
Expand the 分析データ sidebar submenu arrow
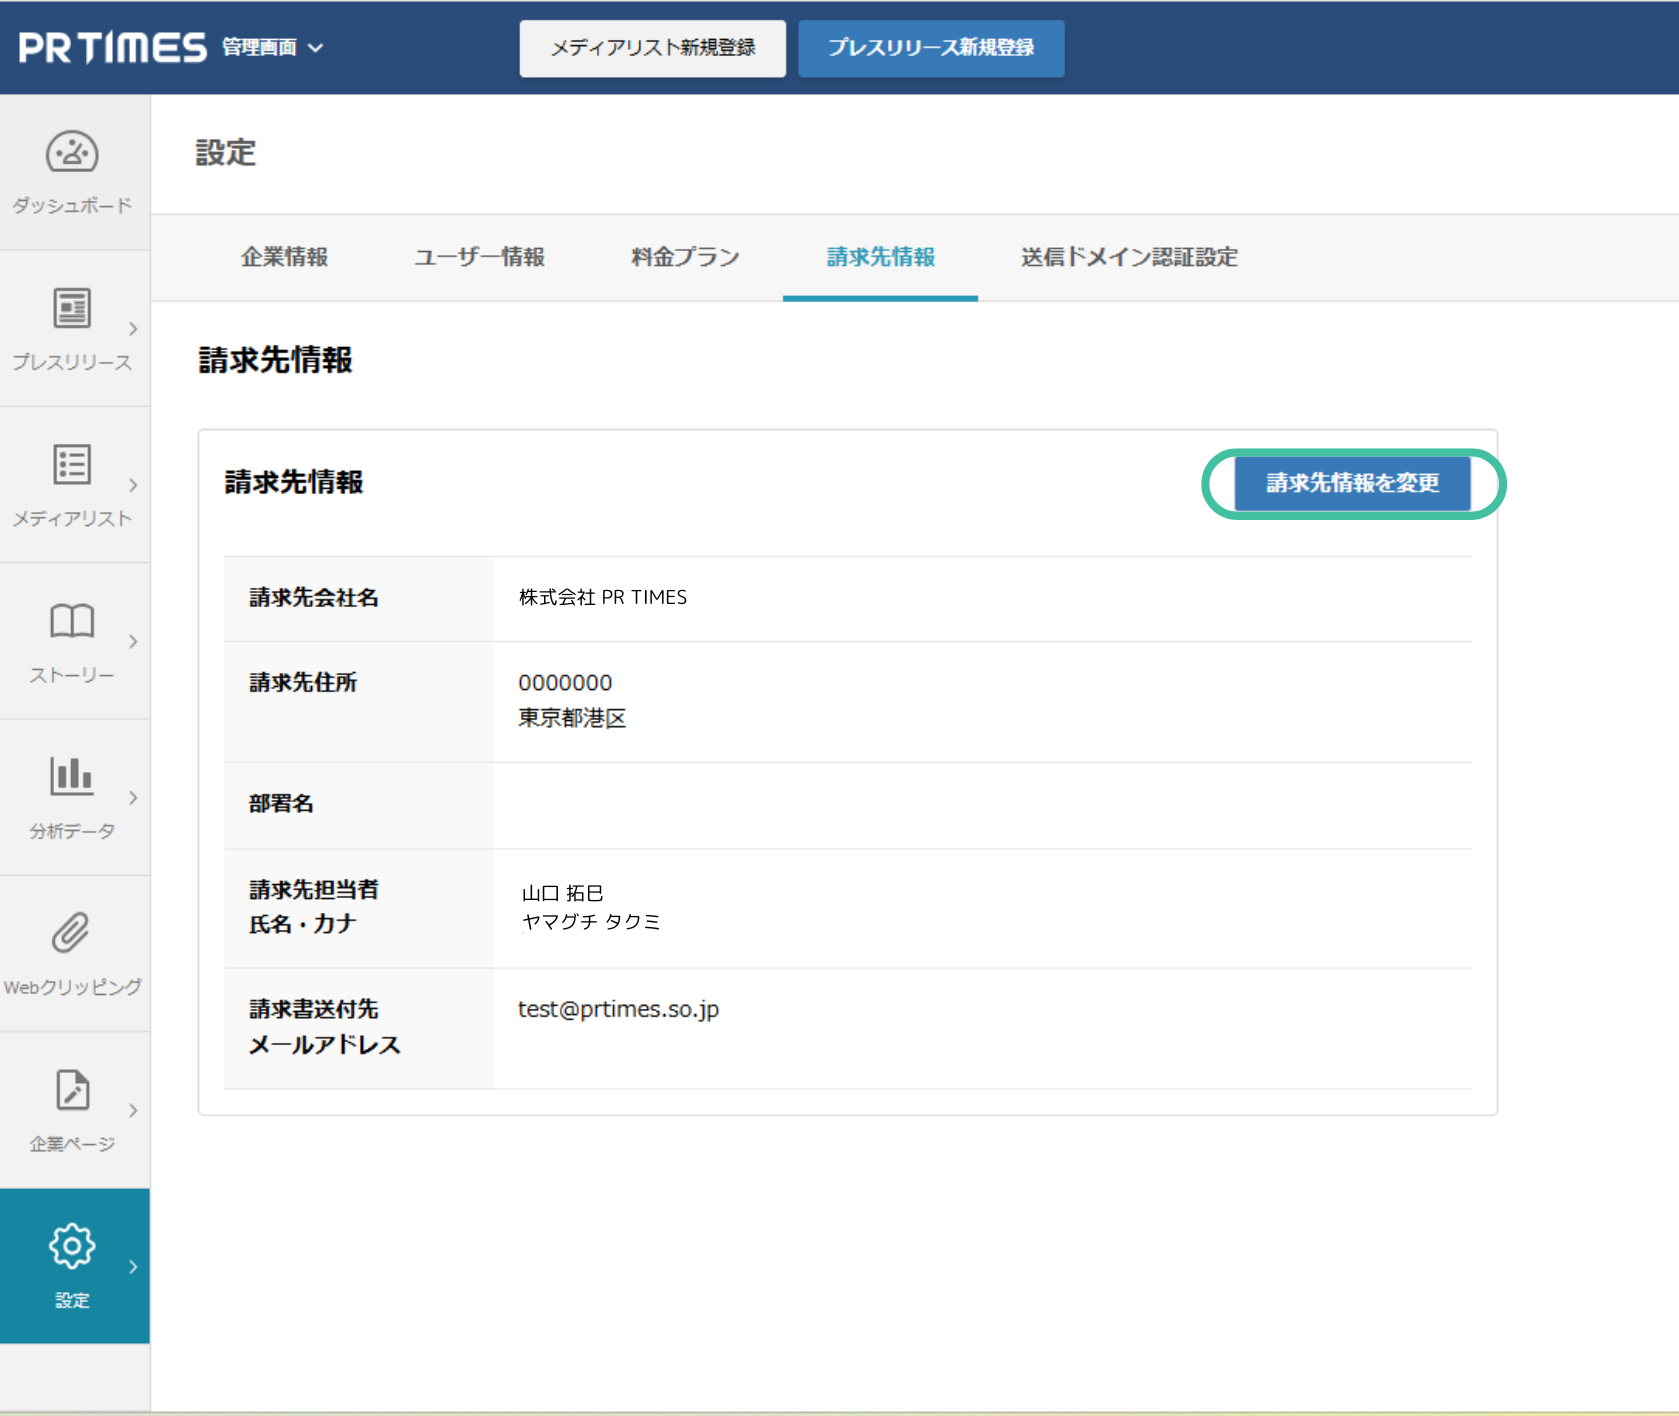[x=133, y=798]
